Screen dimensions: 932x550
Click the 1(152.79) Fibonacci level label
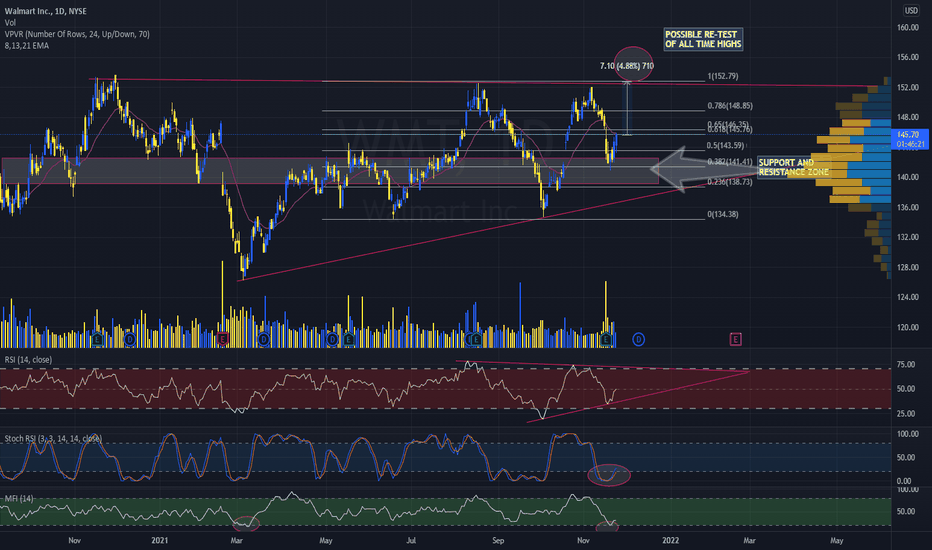coord(723,76)
